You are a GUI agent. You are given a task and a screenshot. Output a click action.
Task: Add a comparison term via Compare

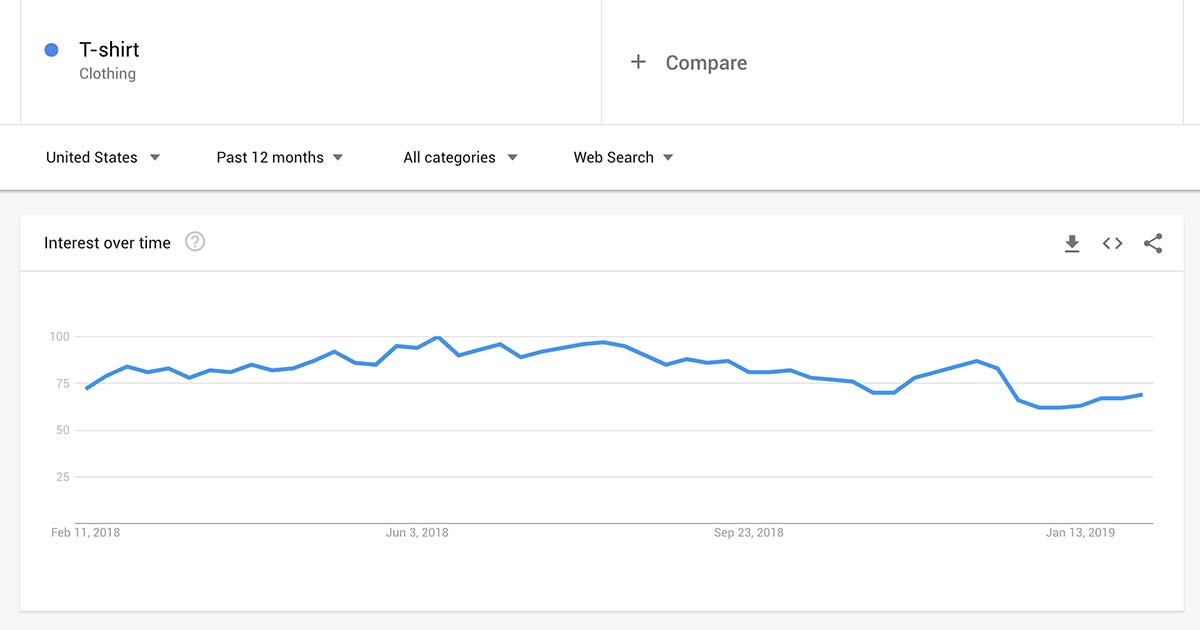tap(706, 63)
